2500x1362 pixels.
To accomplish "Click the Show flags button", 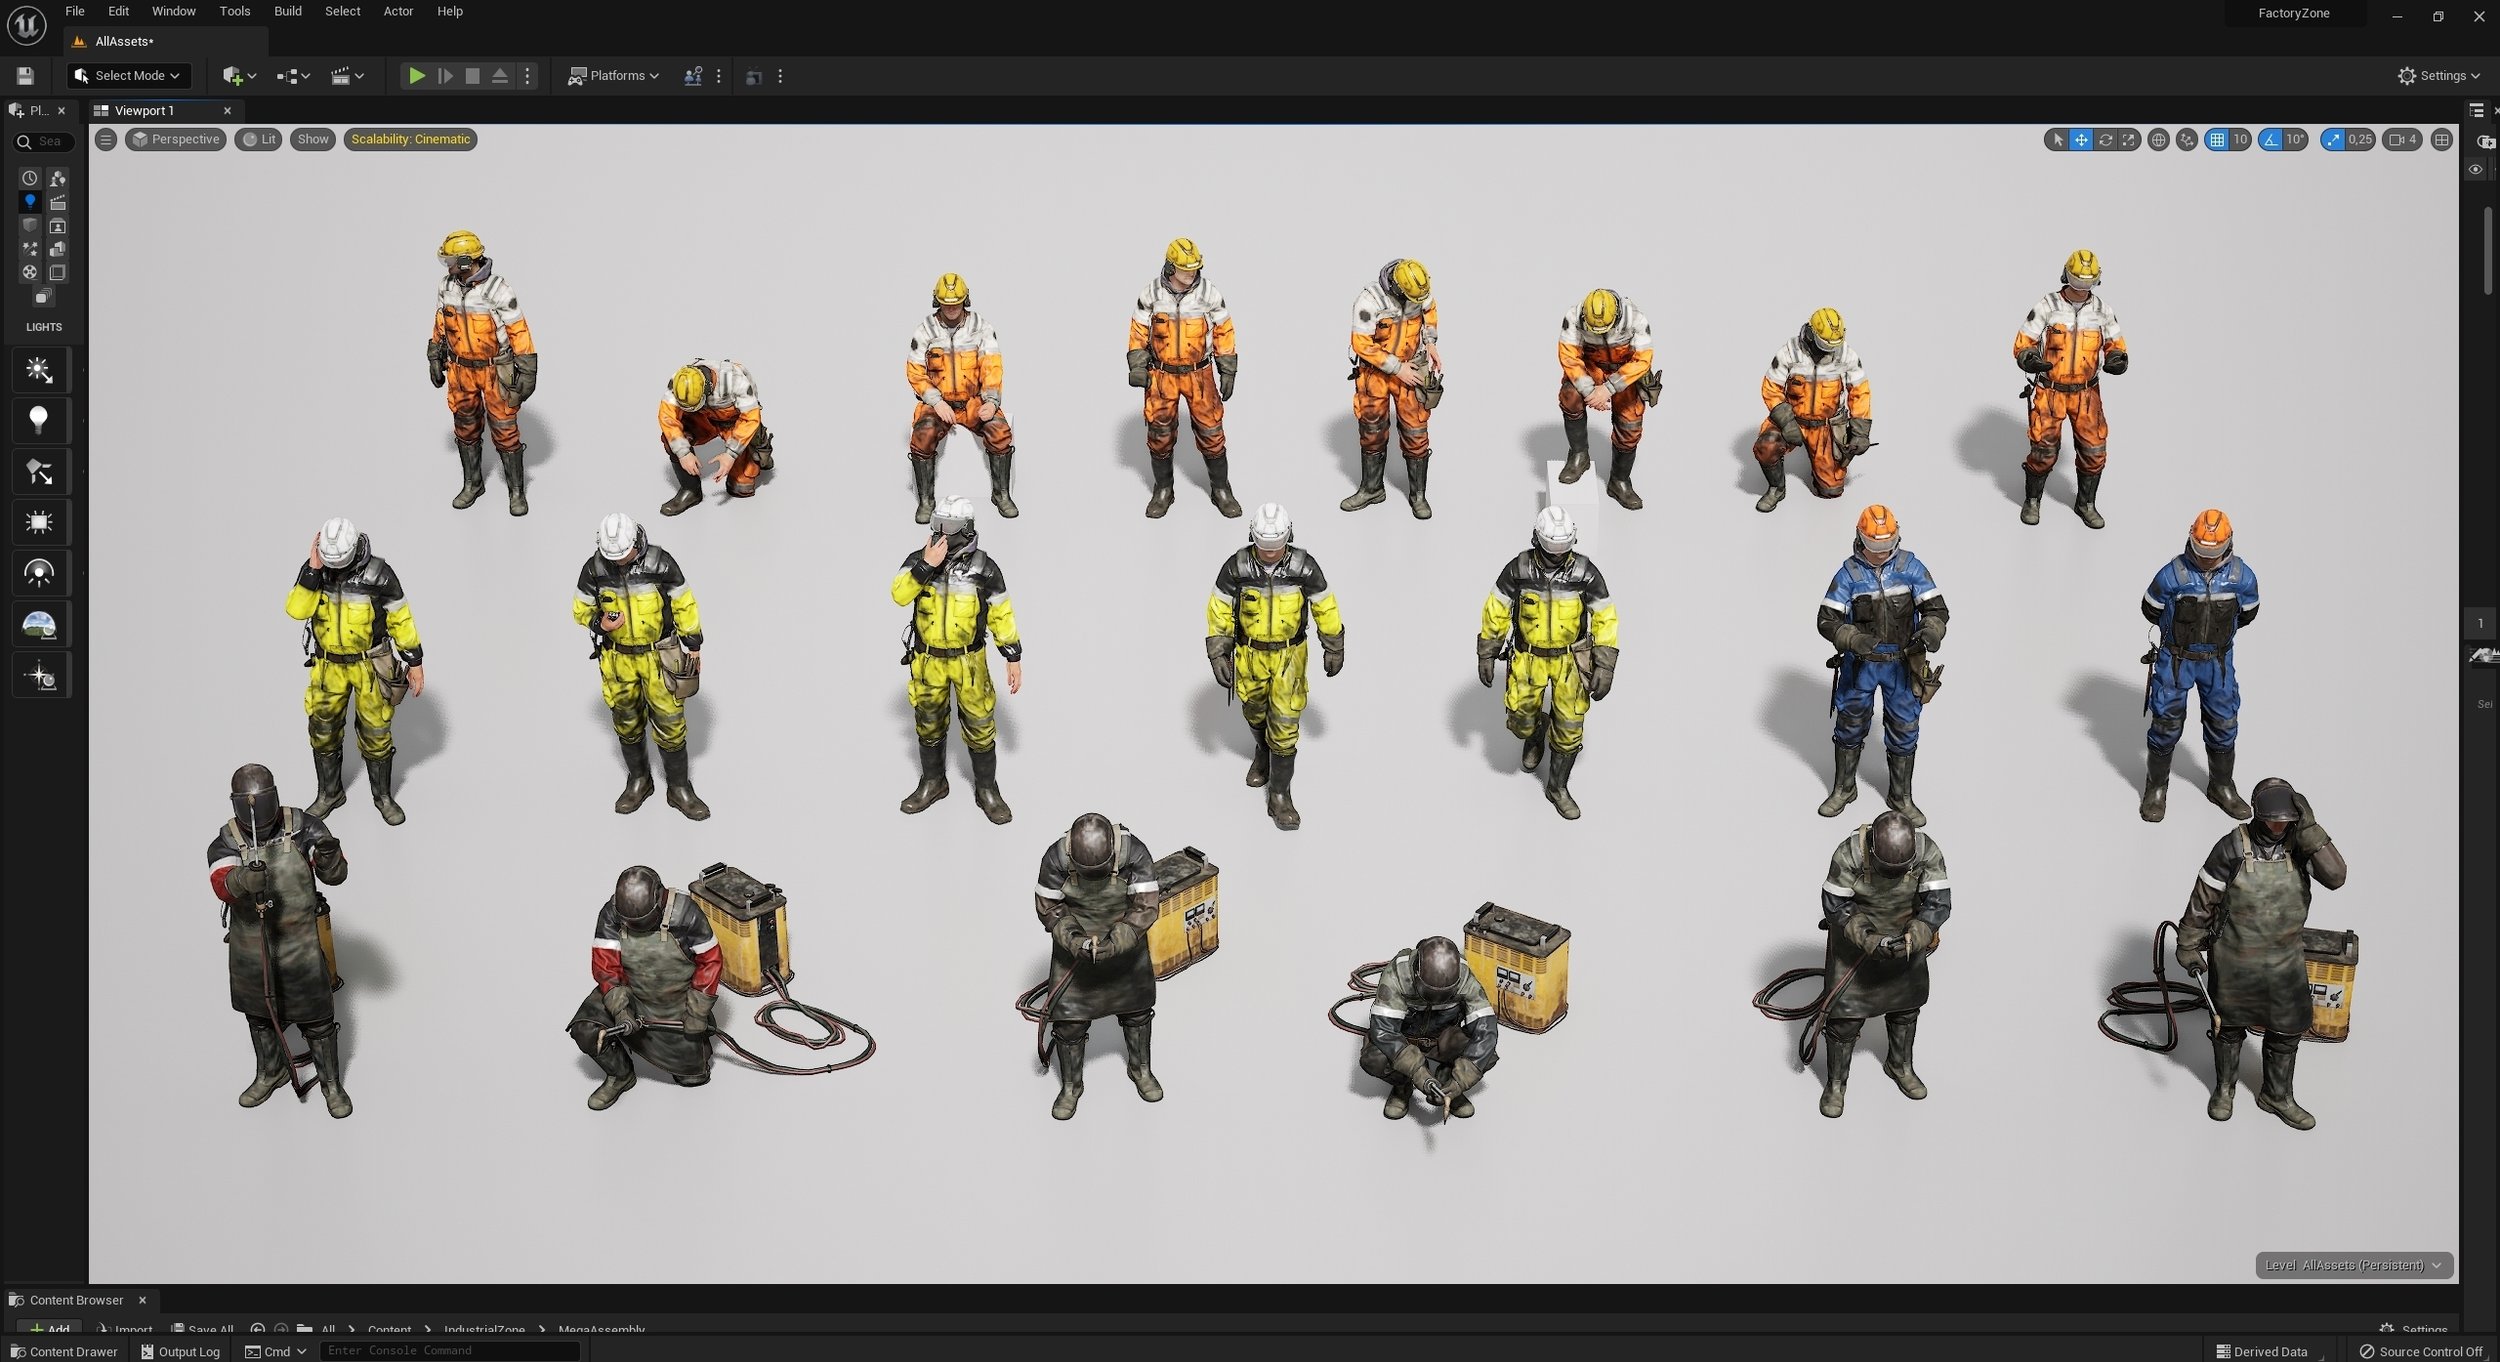I will click(313, 140).
